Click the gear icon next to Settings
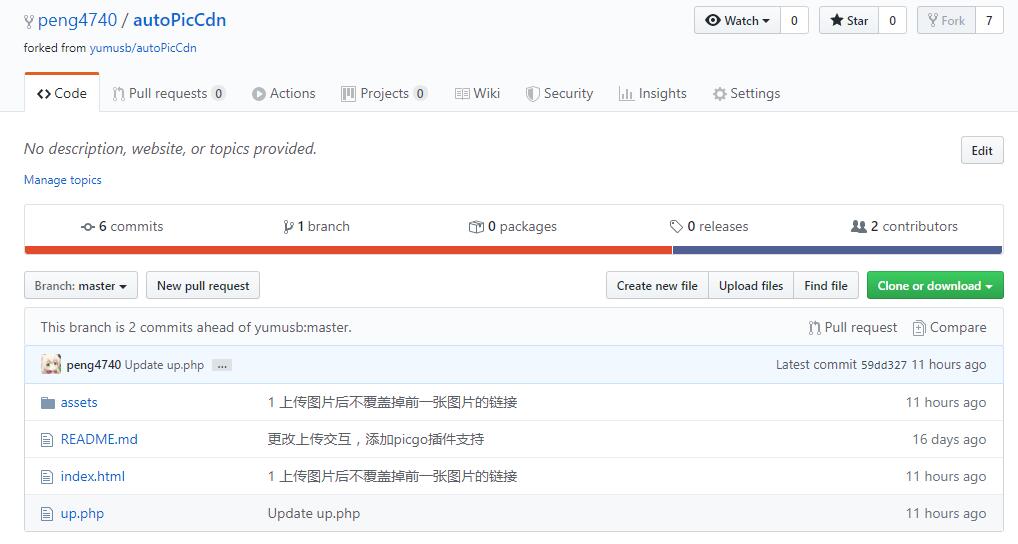1018x544 pixels. [x=719, y=94]
